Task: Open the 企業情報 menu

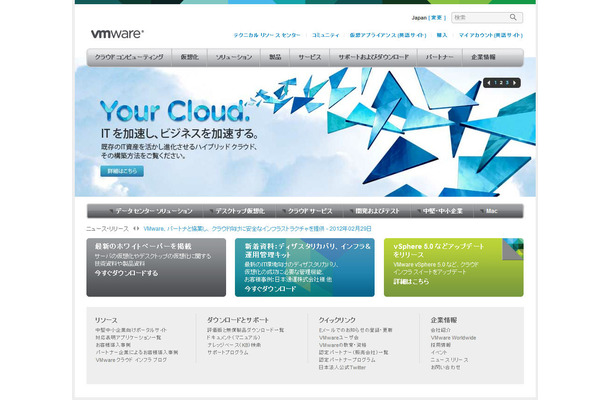Action: point(484,57)
